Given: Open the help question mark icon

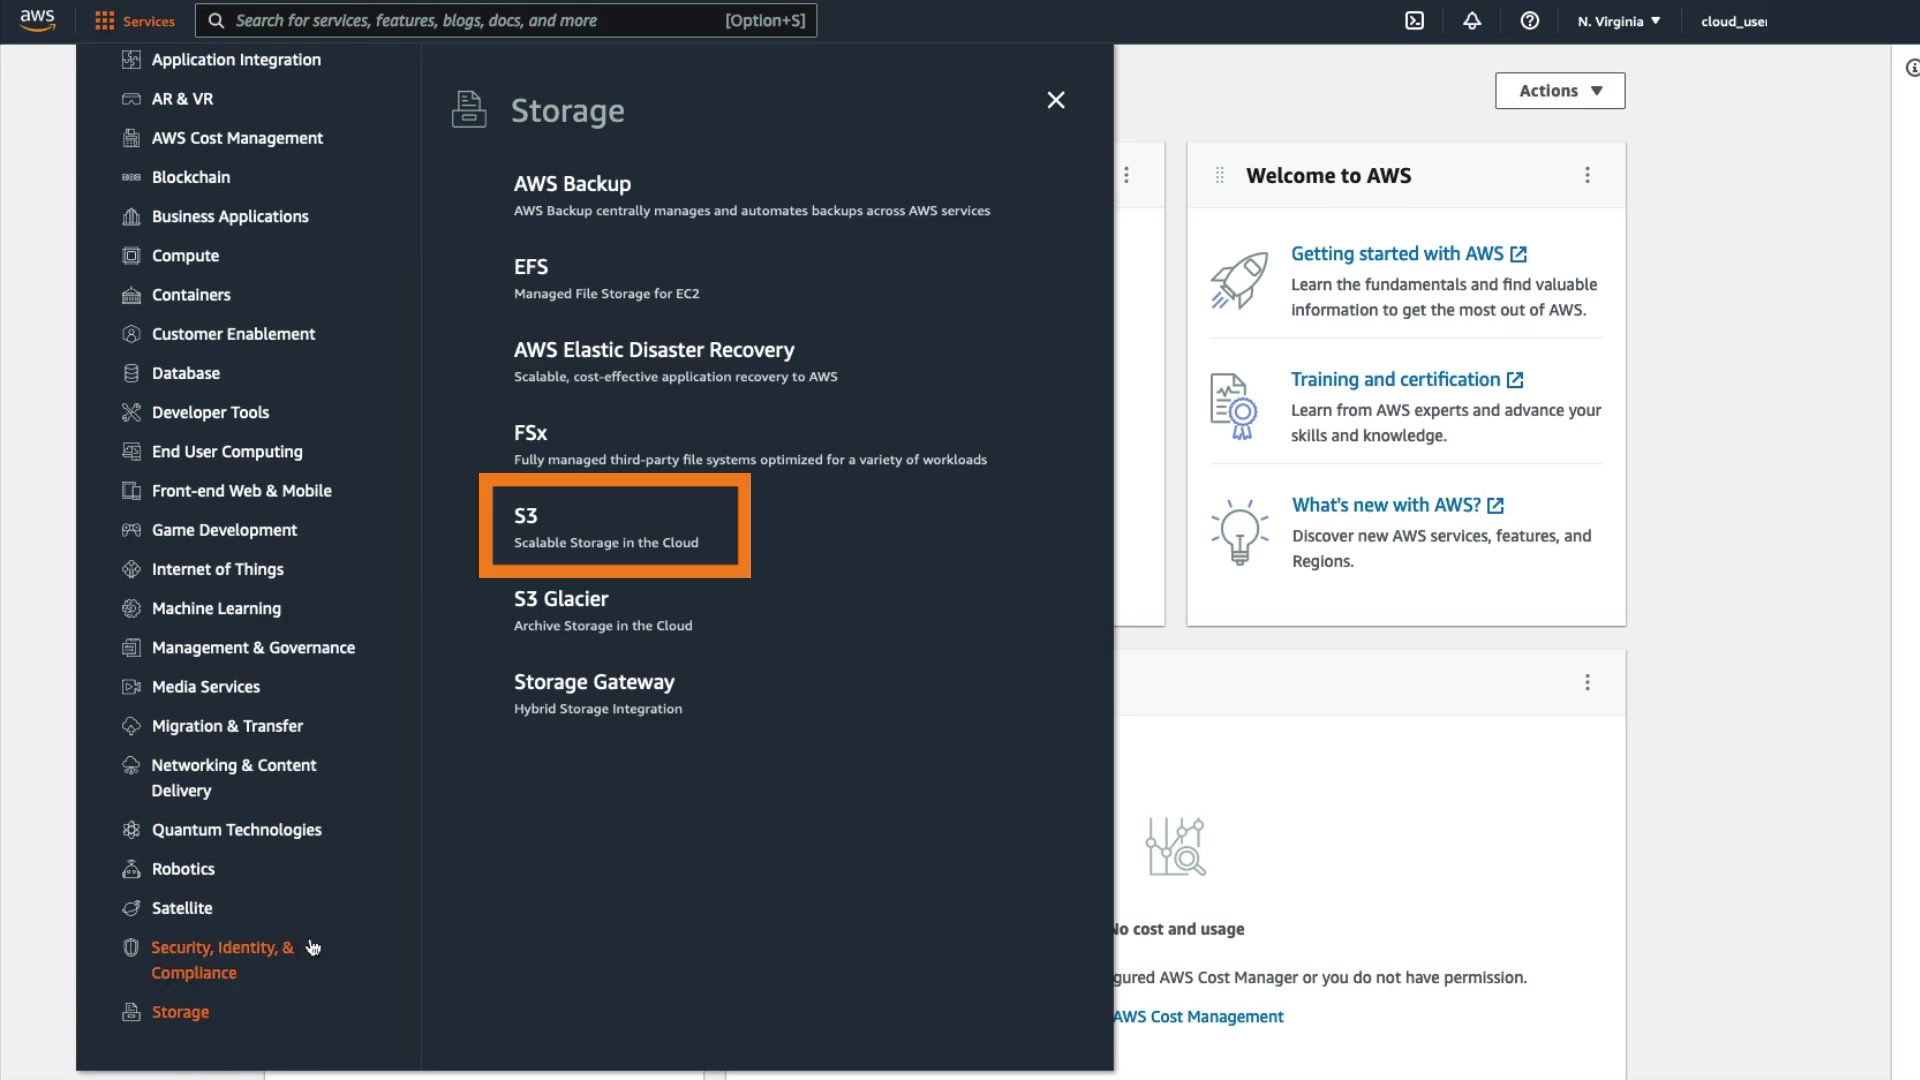Looking at the screenshot, I should point(1530,21).
